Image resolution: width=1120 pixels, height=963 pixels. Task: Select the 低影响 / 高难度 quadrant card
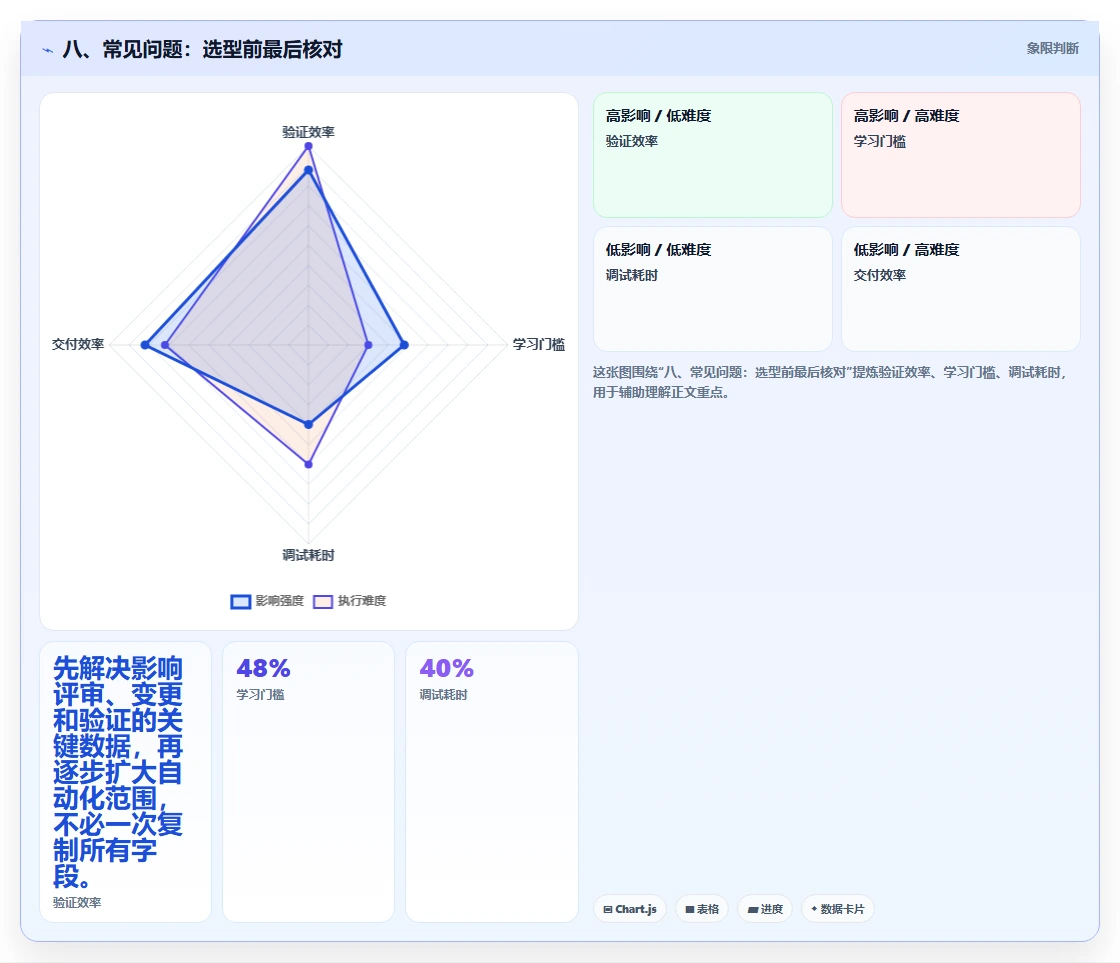(x=961, y=289)
